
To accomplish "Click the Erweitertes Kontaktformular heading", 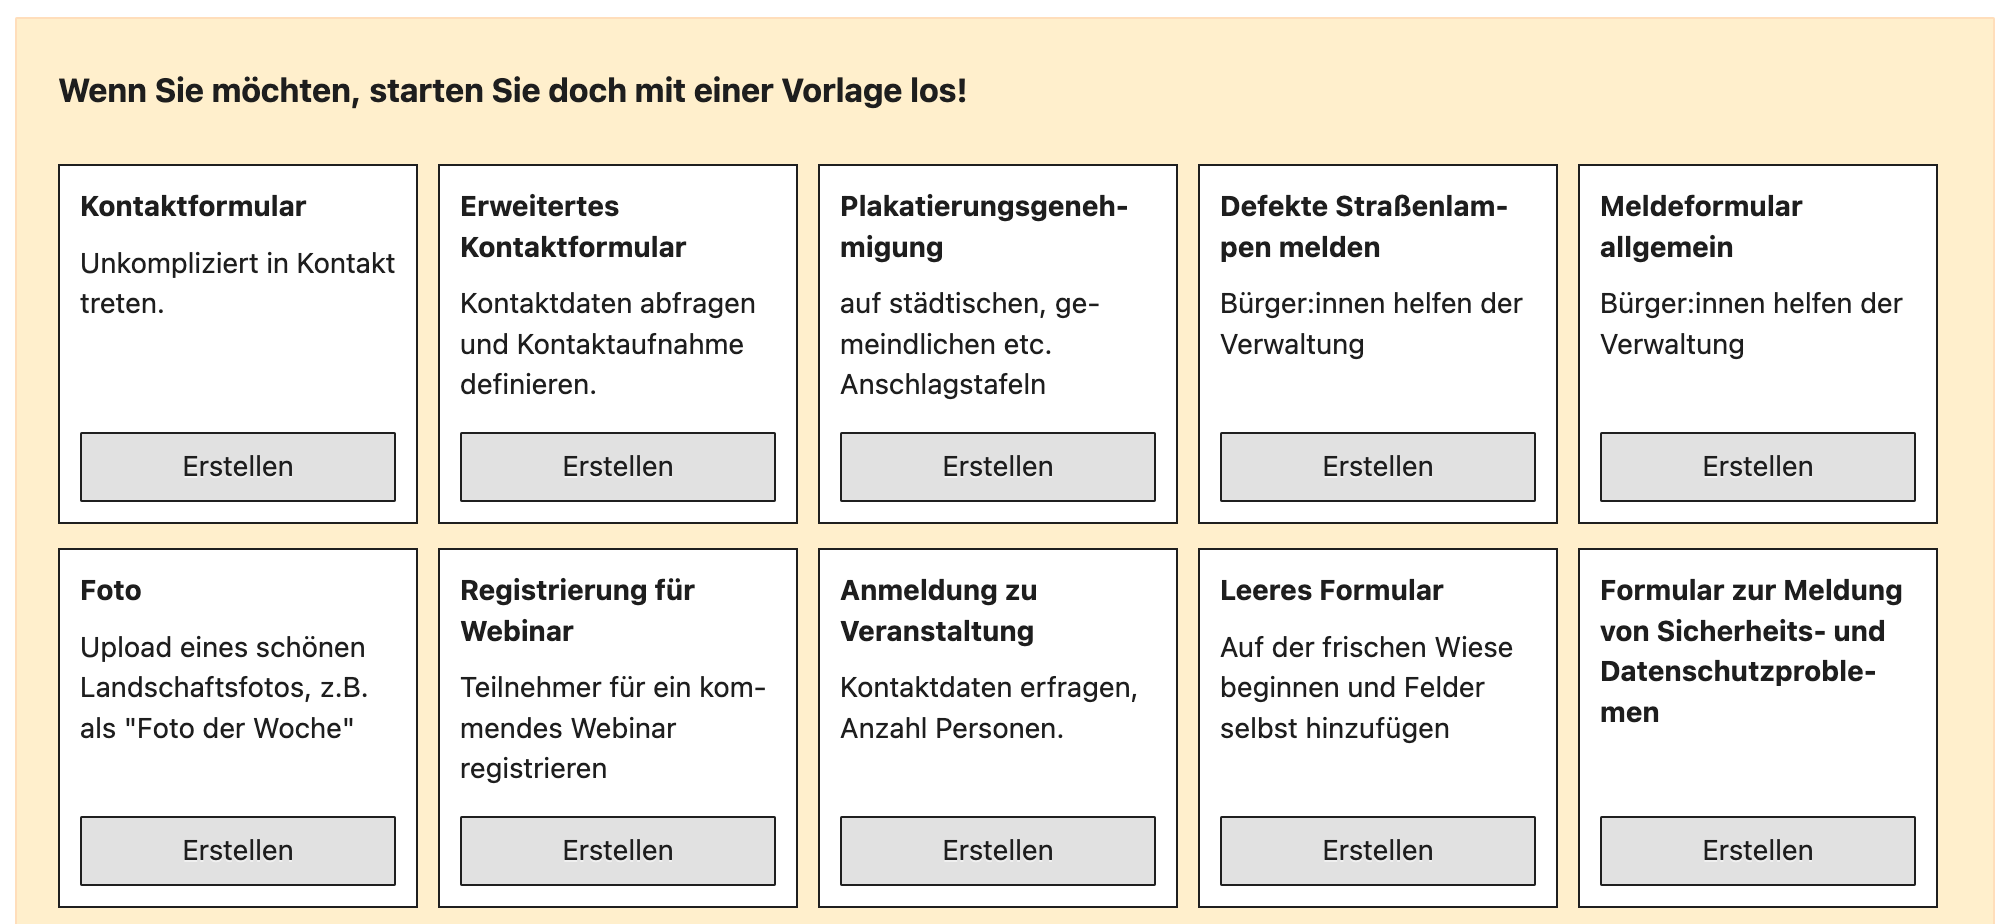I will [573, 227].
